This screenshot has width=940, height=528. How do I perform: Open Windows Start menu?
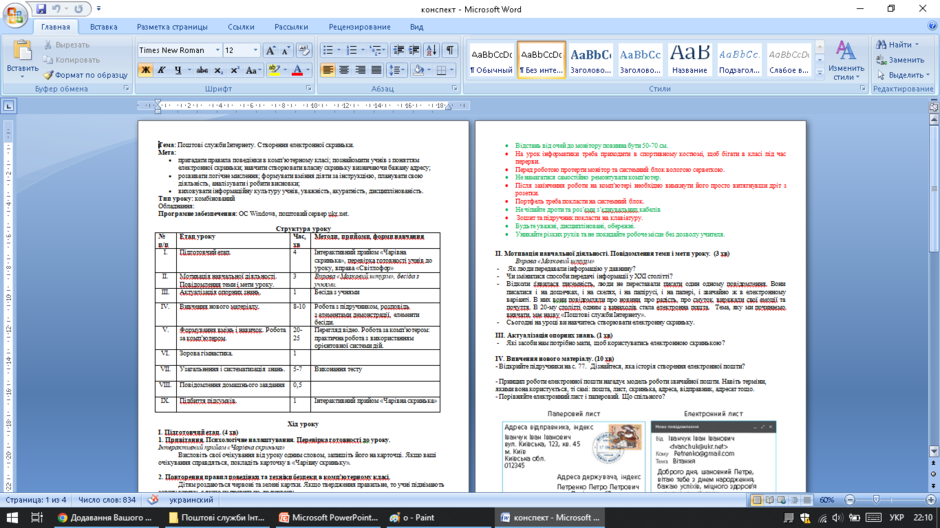[12, 518]
